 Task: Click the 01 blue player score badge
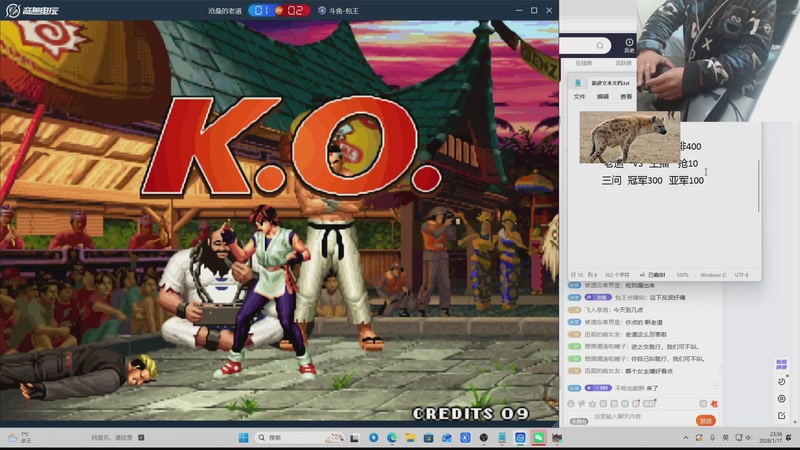[262, 10]
